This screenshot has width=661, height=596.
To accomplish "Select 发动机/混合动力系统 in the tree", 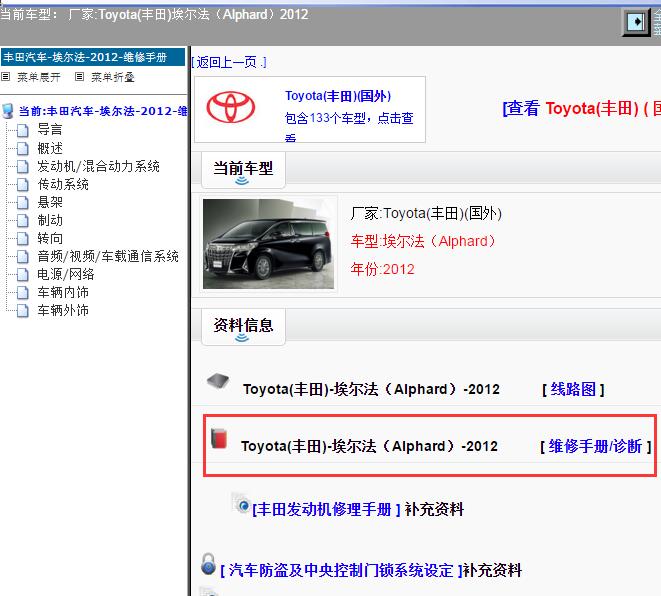I will click(x=98, y=166).
